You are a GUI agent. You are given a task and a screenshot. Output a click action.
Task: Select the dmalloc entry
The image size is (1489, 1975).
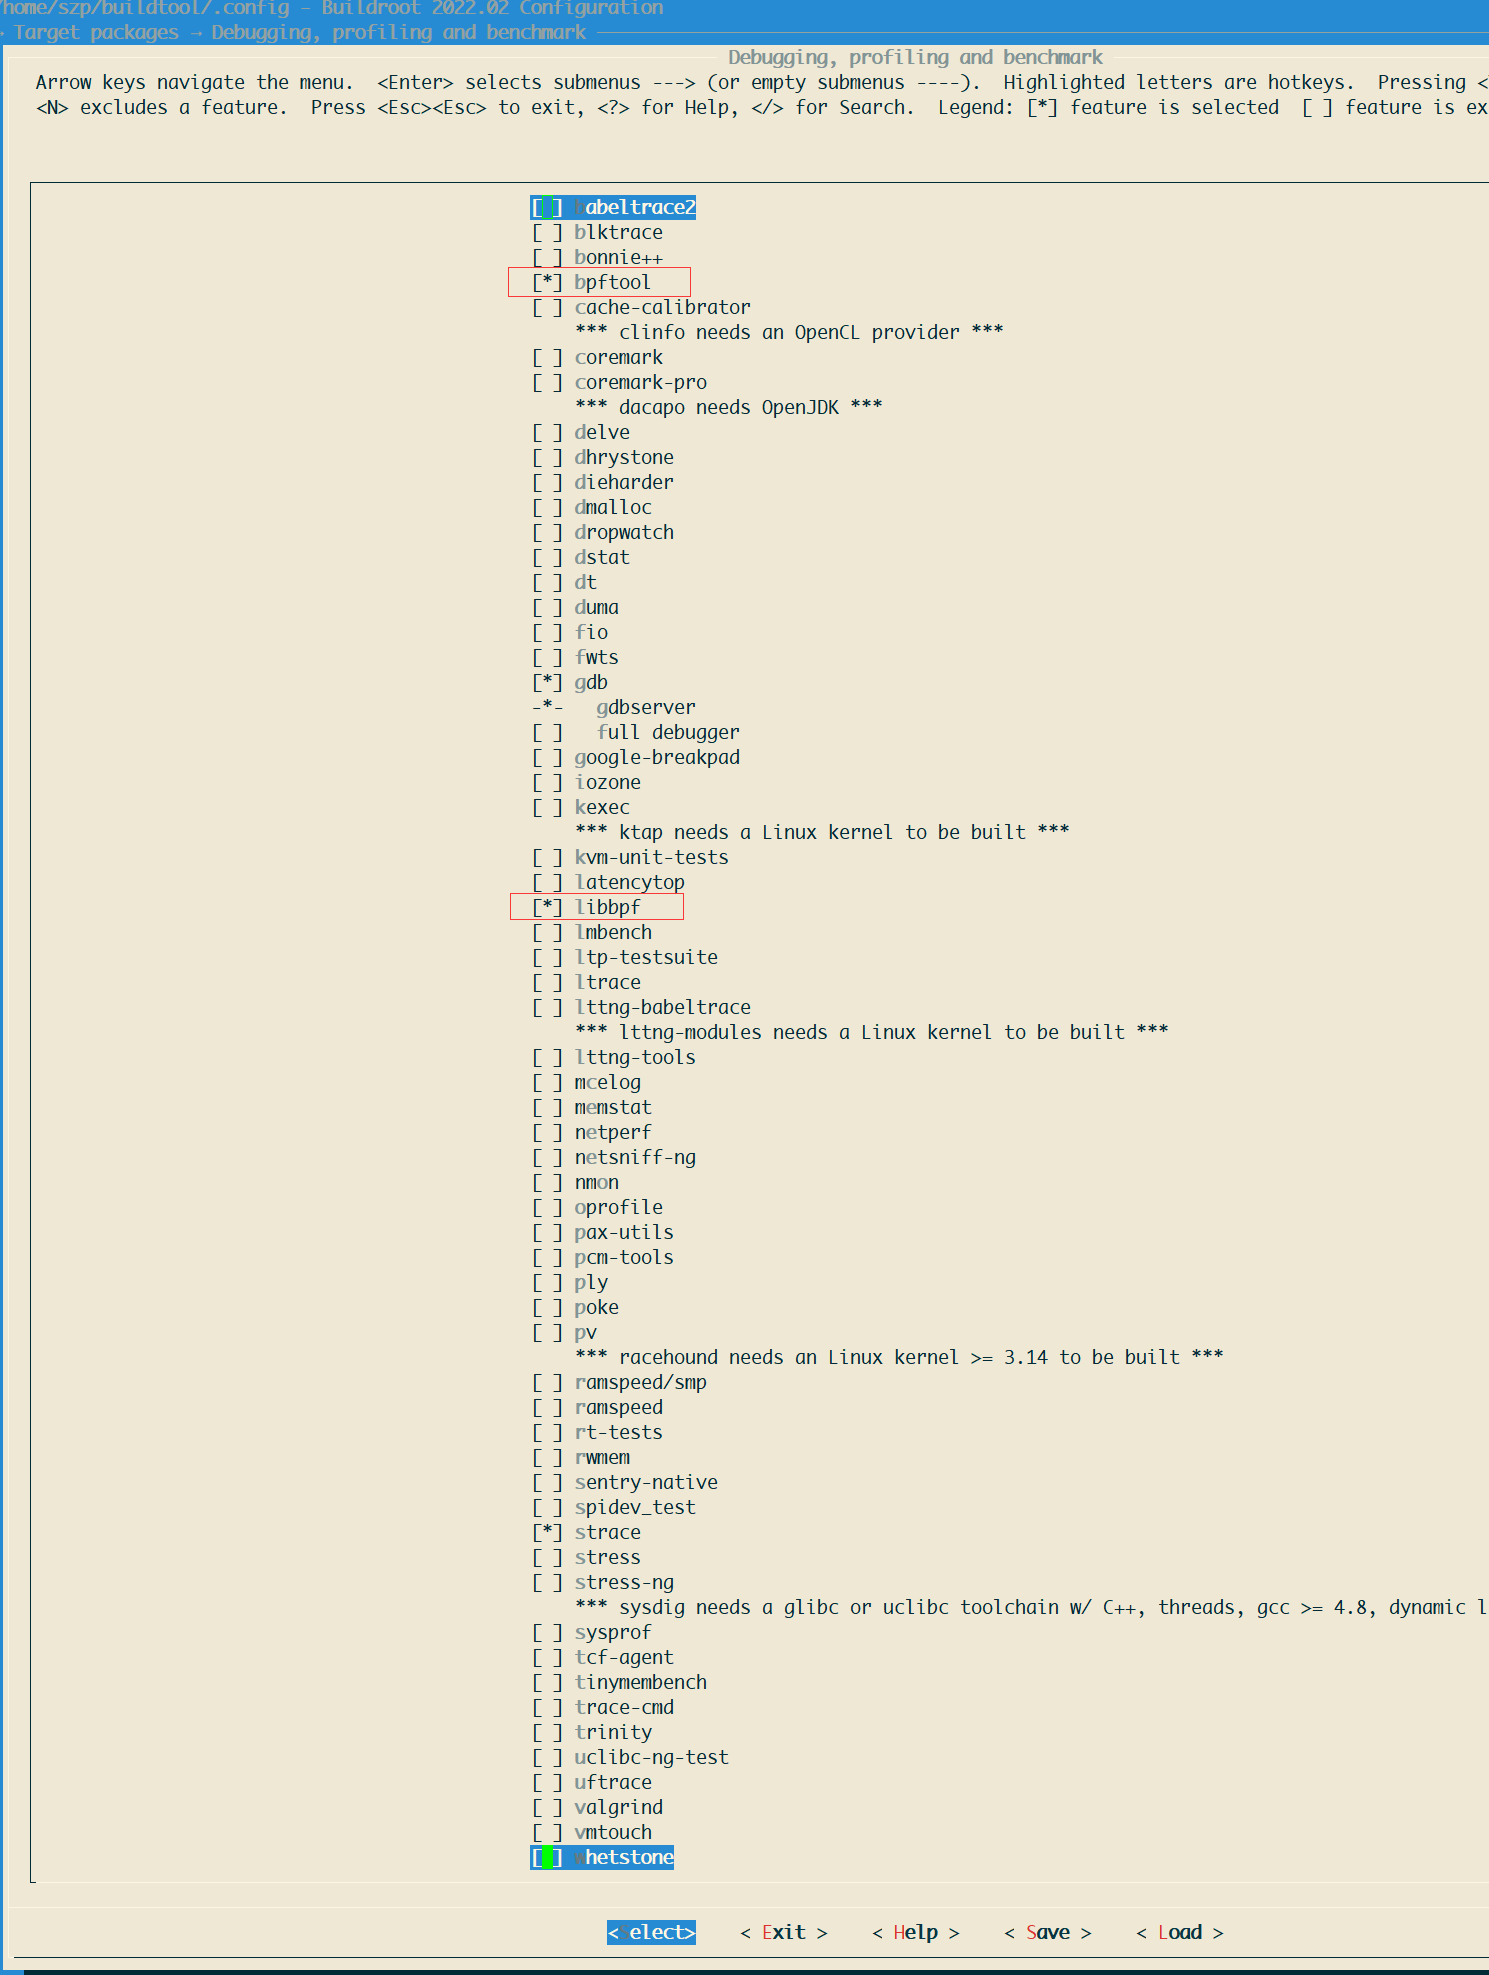pyautogui.click(x=592, y=507)
